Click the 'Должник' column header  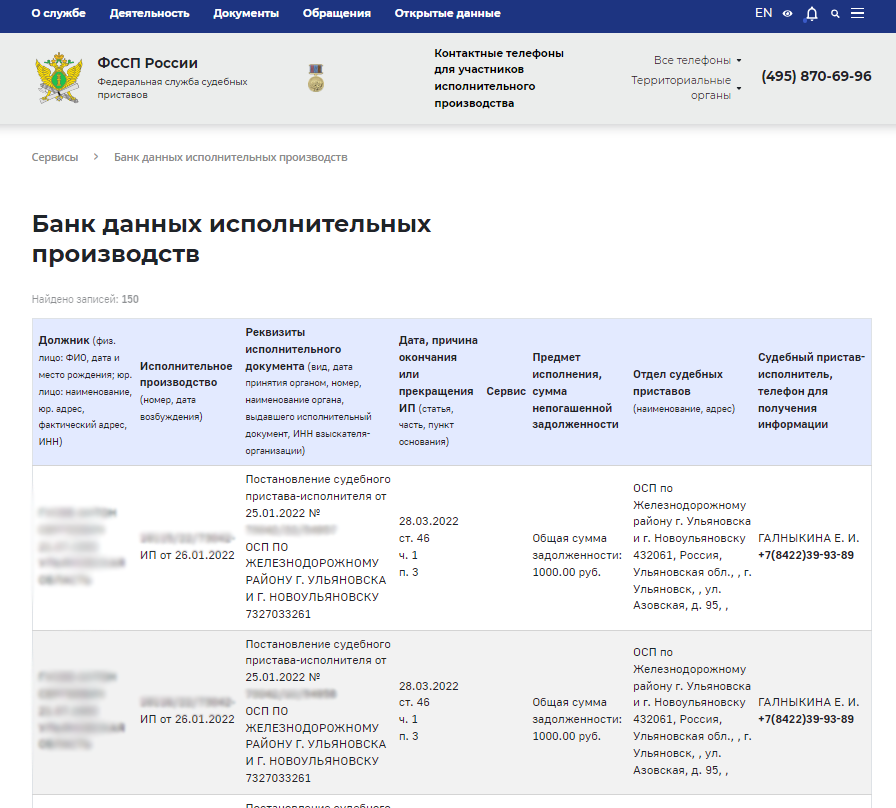coord(63,340)
